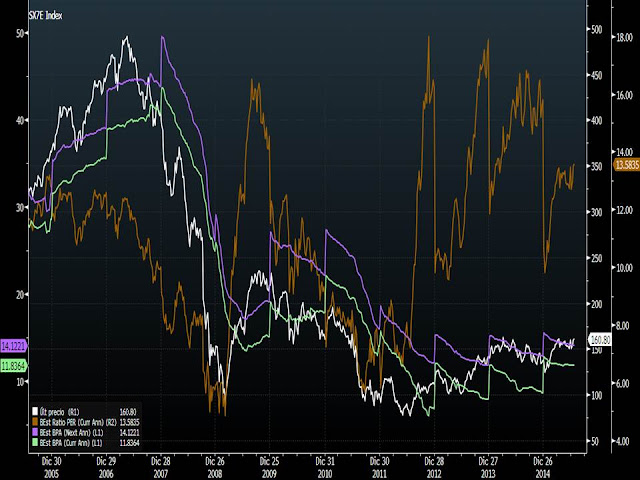
Task: Select the purple BEst BPA Next Ann swatch
Action: tap(35, 432)
